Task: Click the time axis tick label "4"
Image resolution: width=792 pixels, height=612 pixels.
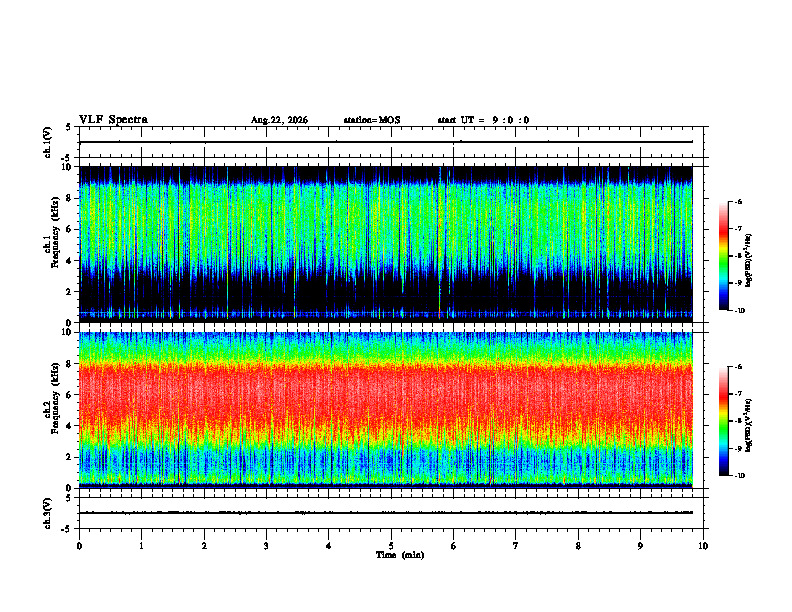Action: pos(329,546)
